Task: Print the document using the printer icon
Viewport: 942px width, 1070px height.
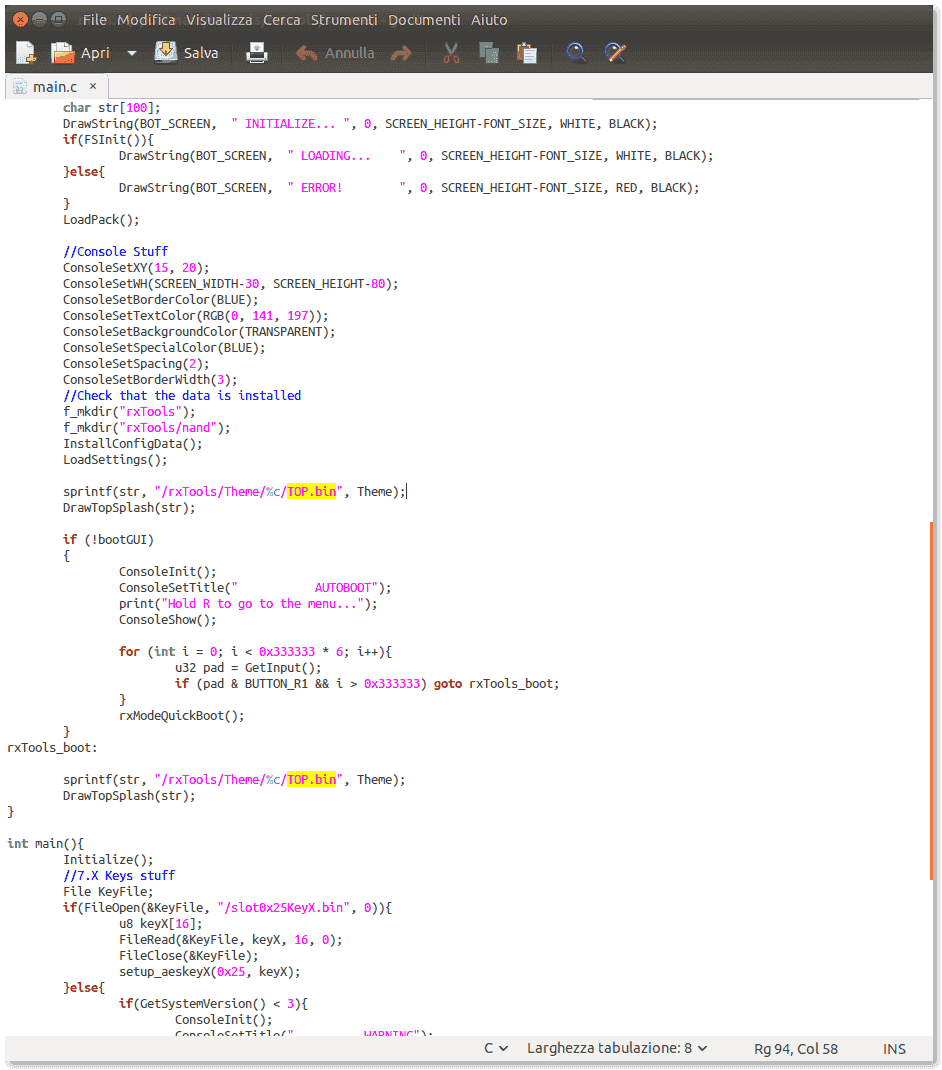Action: coord(257,53)
